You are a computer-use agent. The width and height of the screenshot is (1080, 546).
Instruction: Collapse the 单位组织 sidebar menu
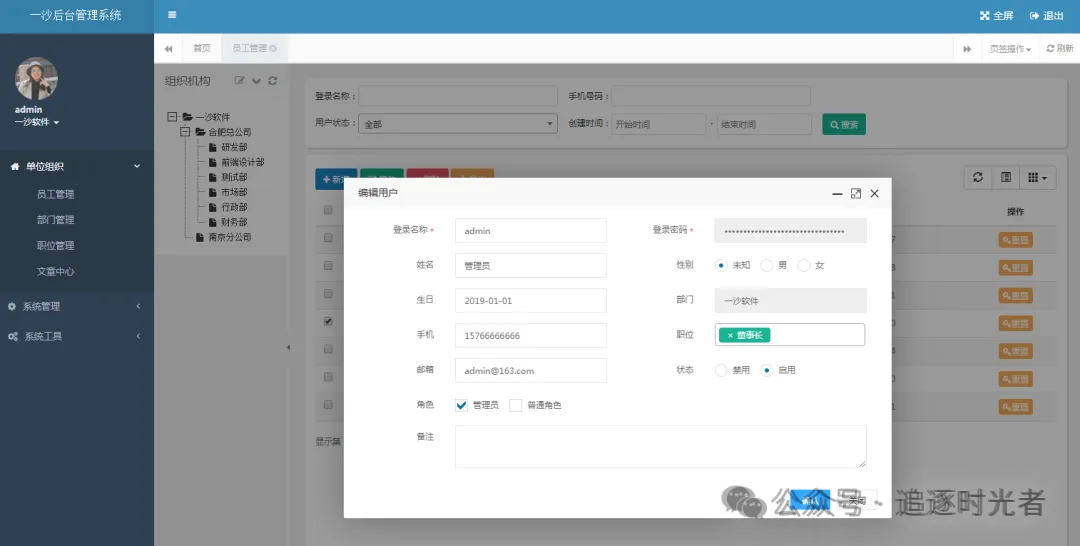[76, 166]
